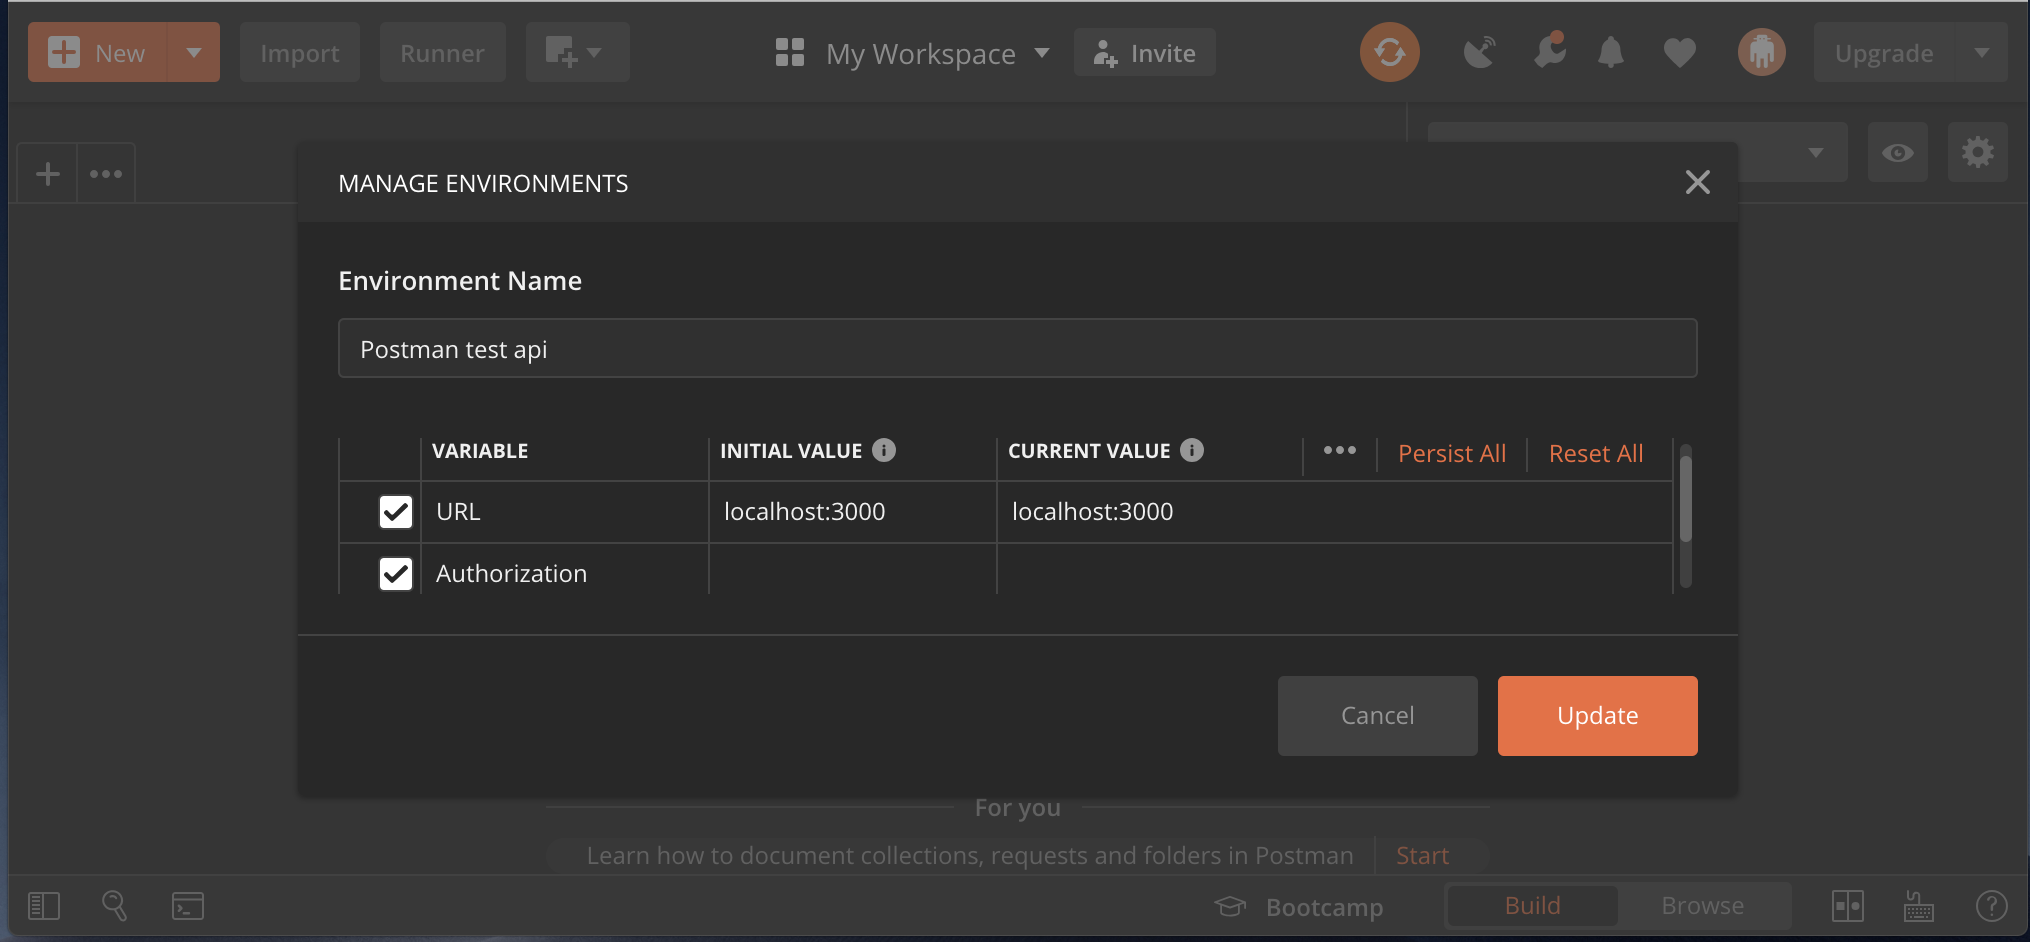Image resolution: width=2030 pixels, height=942 pixels.
Task: Click the heart icon
Action: tap(1680, 53)
